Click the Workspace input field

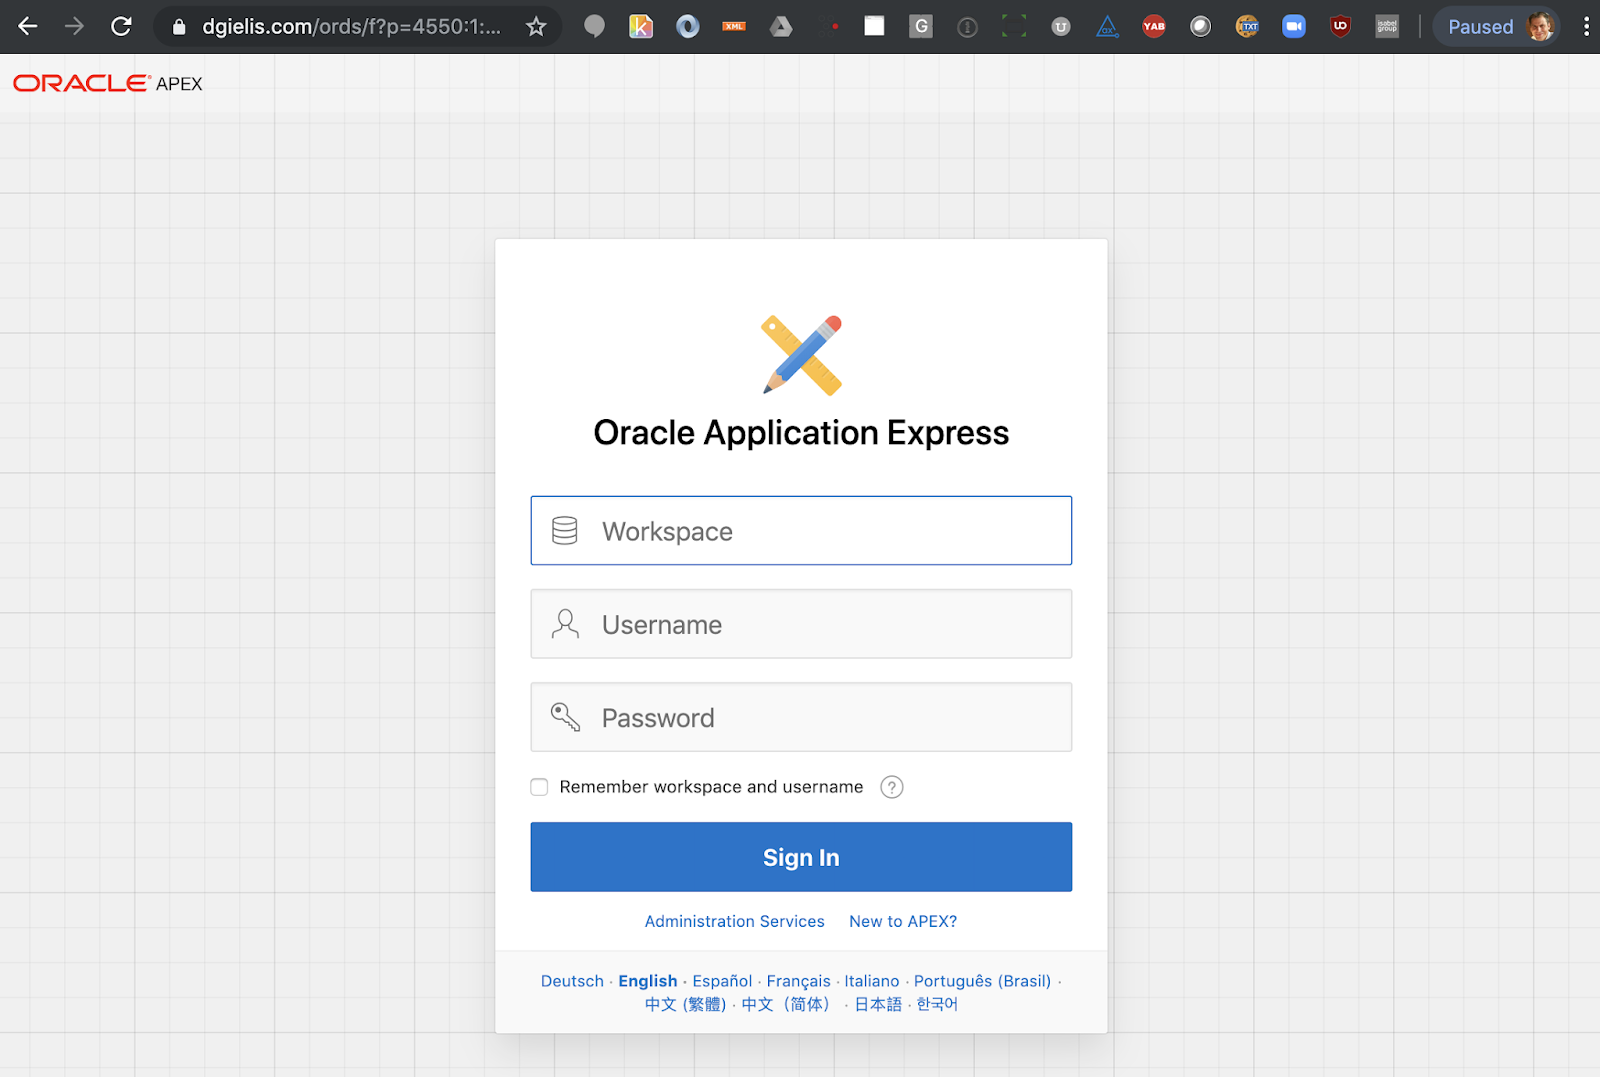(x=800, y=531)
